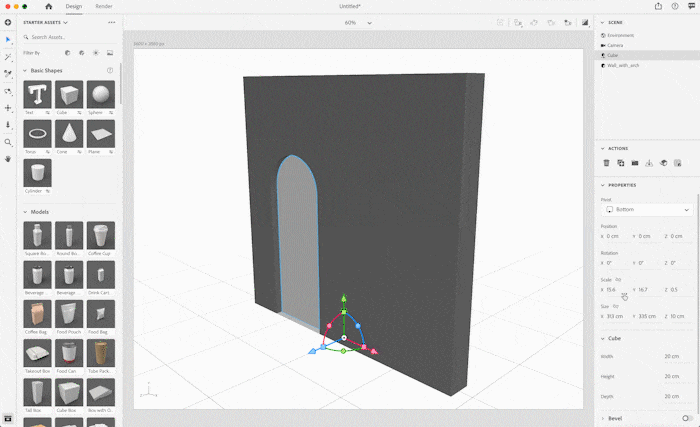Viewport: 700px width, 427px height.
Task: Select the Design tab
Action: click(74, 6)
